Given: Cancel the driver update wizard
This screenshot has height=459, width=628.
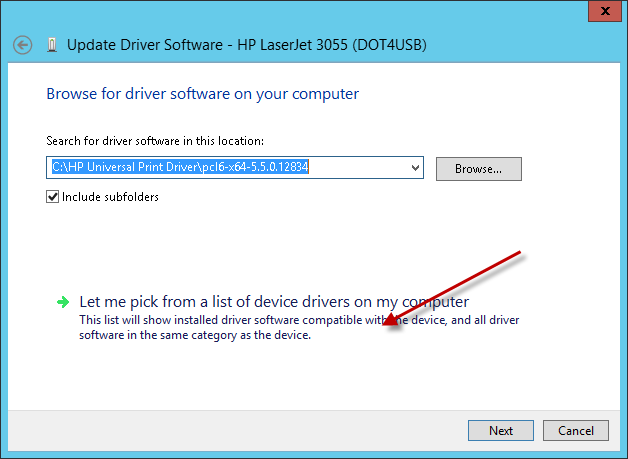Looking at the screenshot, I should point(576,431).
